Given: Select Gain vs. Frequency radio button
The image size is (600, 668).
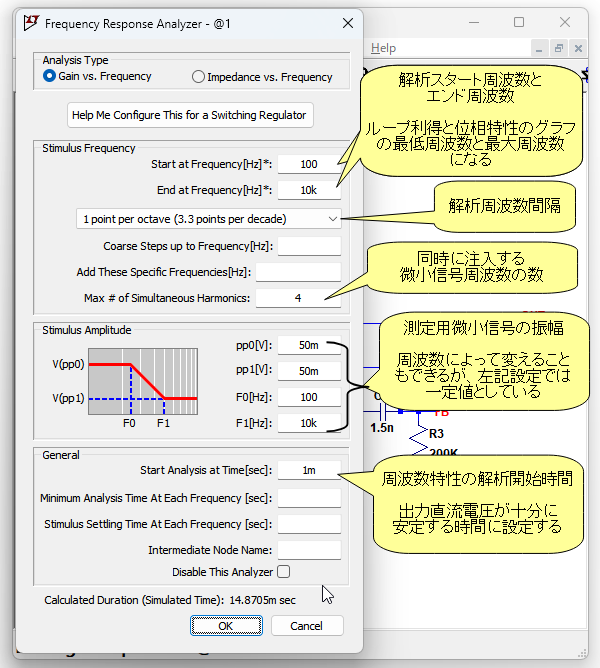Looking at the screenshot, I should (x=50, y=77).
